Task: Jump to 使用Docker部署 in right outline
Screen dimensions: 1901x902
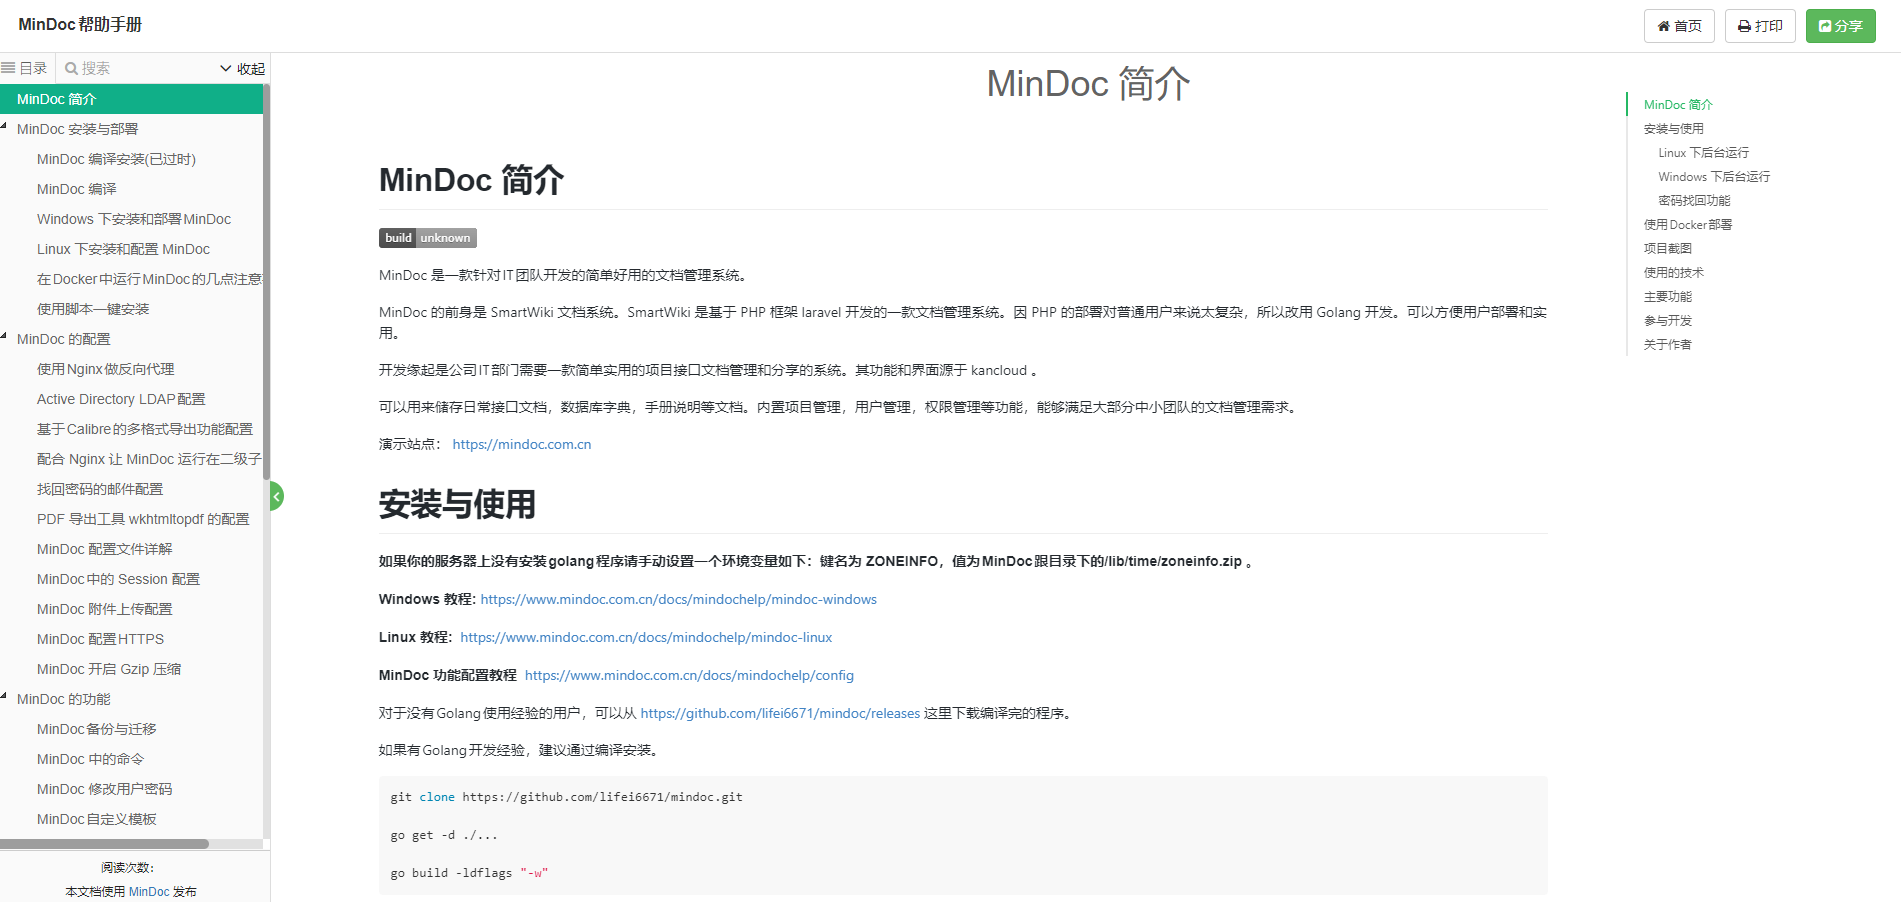Action: (x=1687, y=225)
